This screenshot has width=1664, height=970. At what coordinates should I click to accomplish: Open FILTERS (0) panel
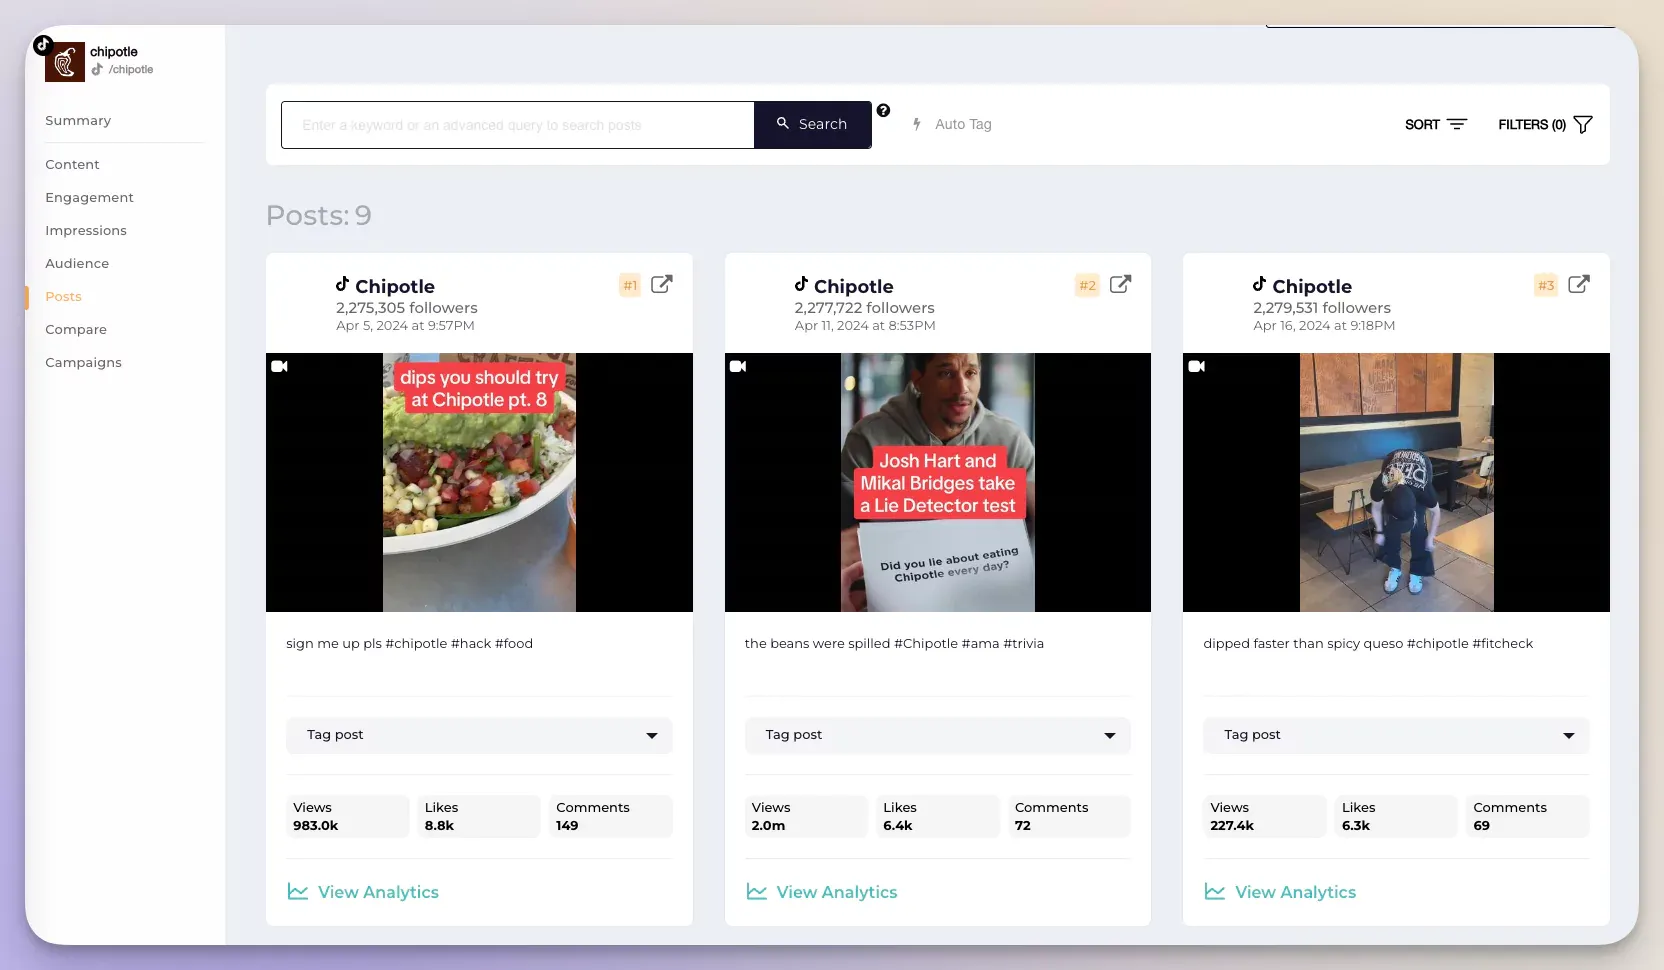click(x=1545, y=124)
